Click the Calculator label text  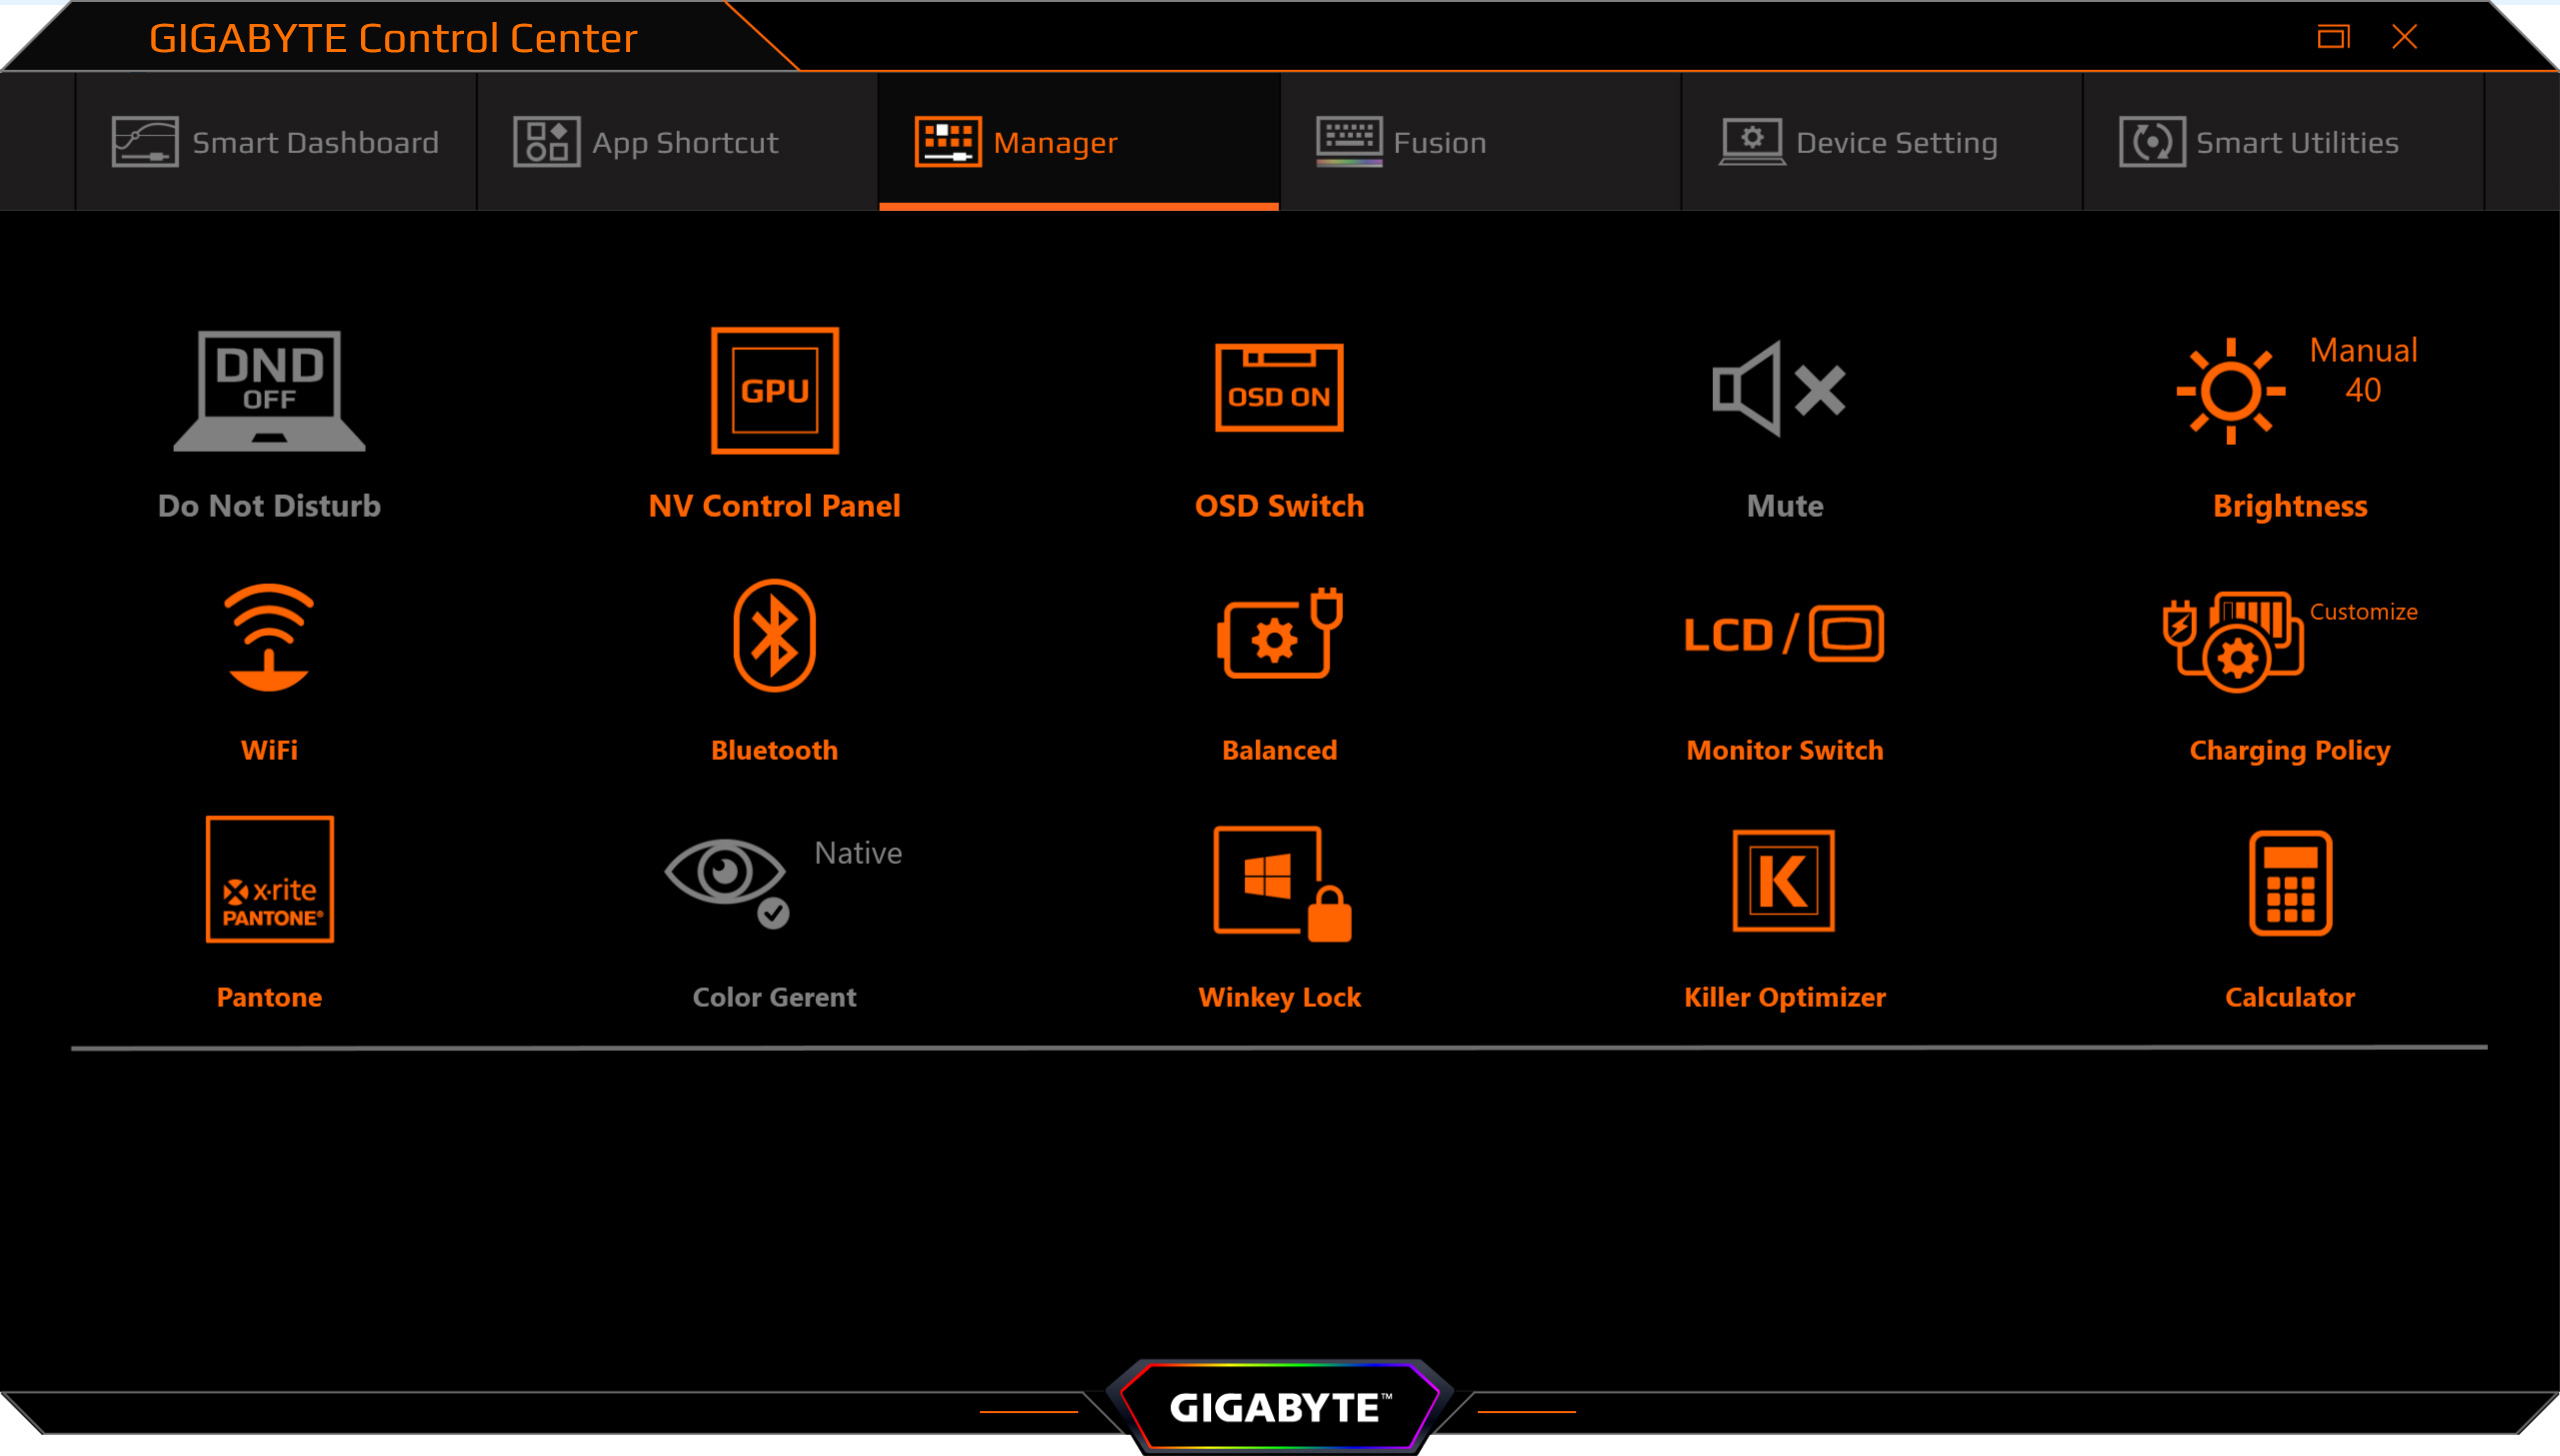point(2290,997)
